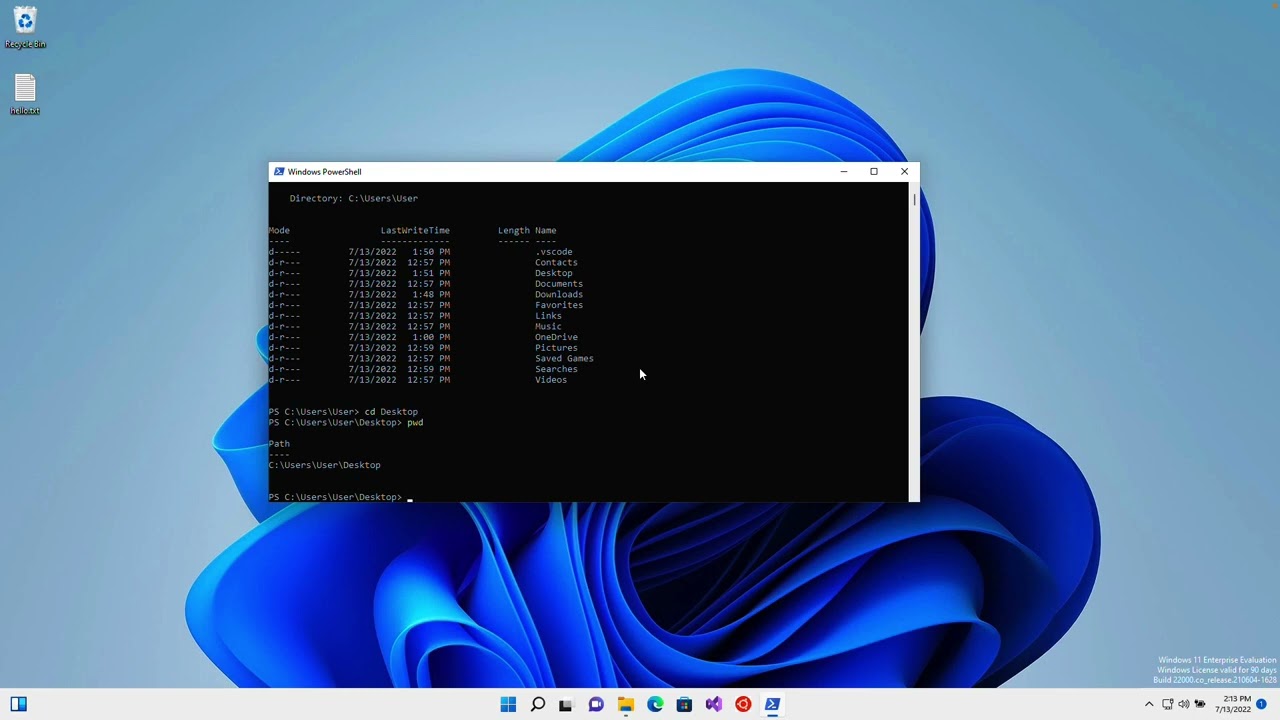
Task: Click the 'Directory: C:\Users\User' line
Action: coord(354,199)
